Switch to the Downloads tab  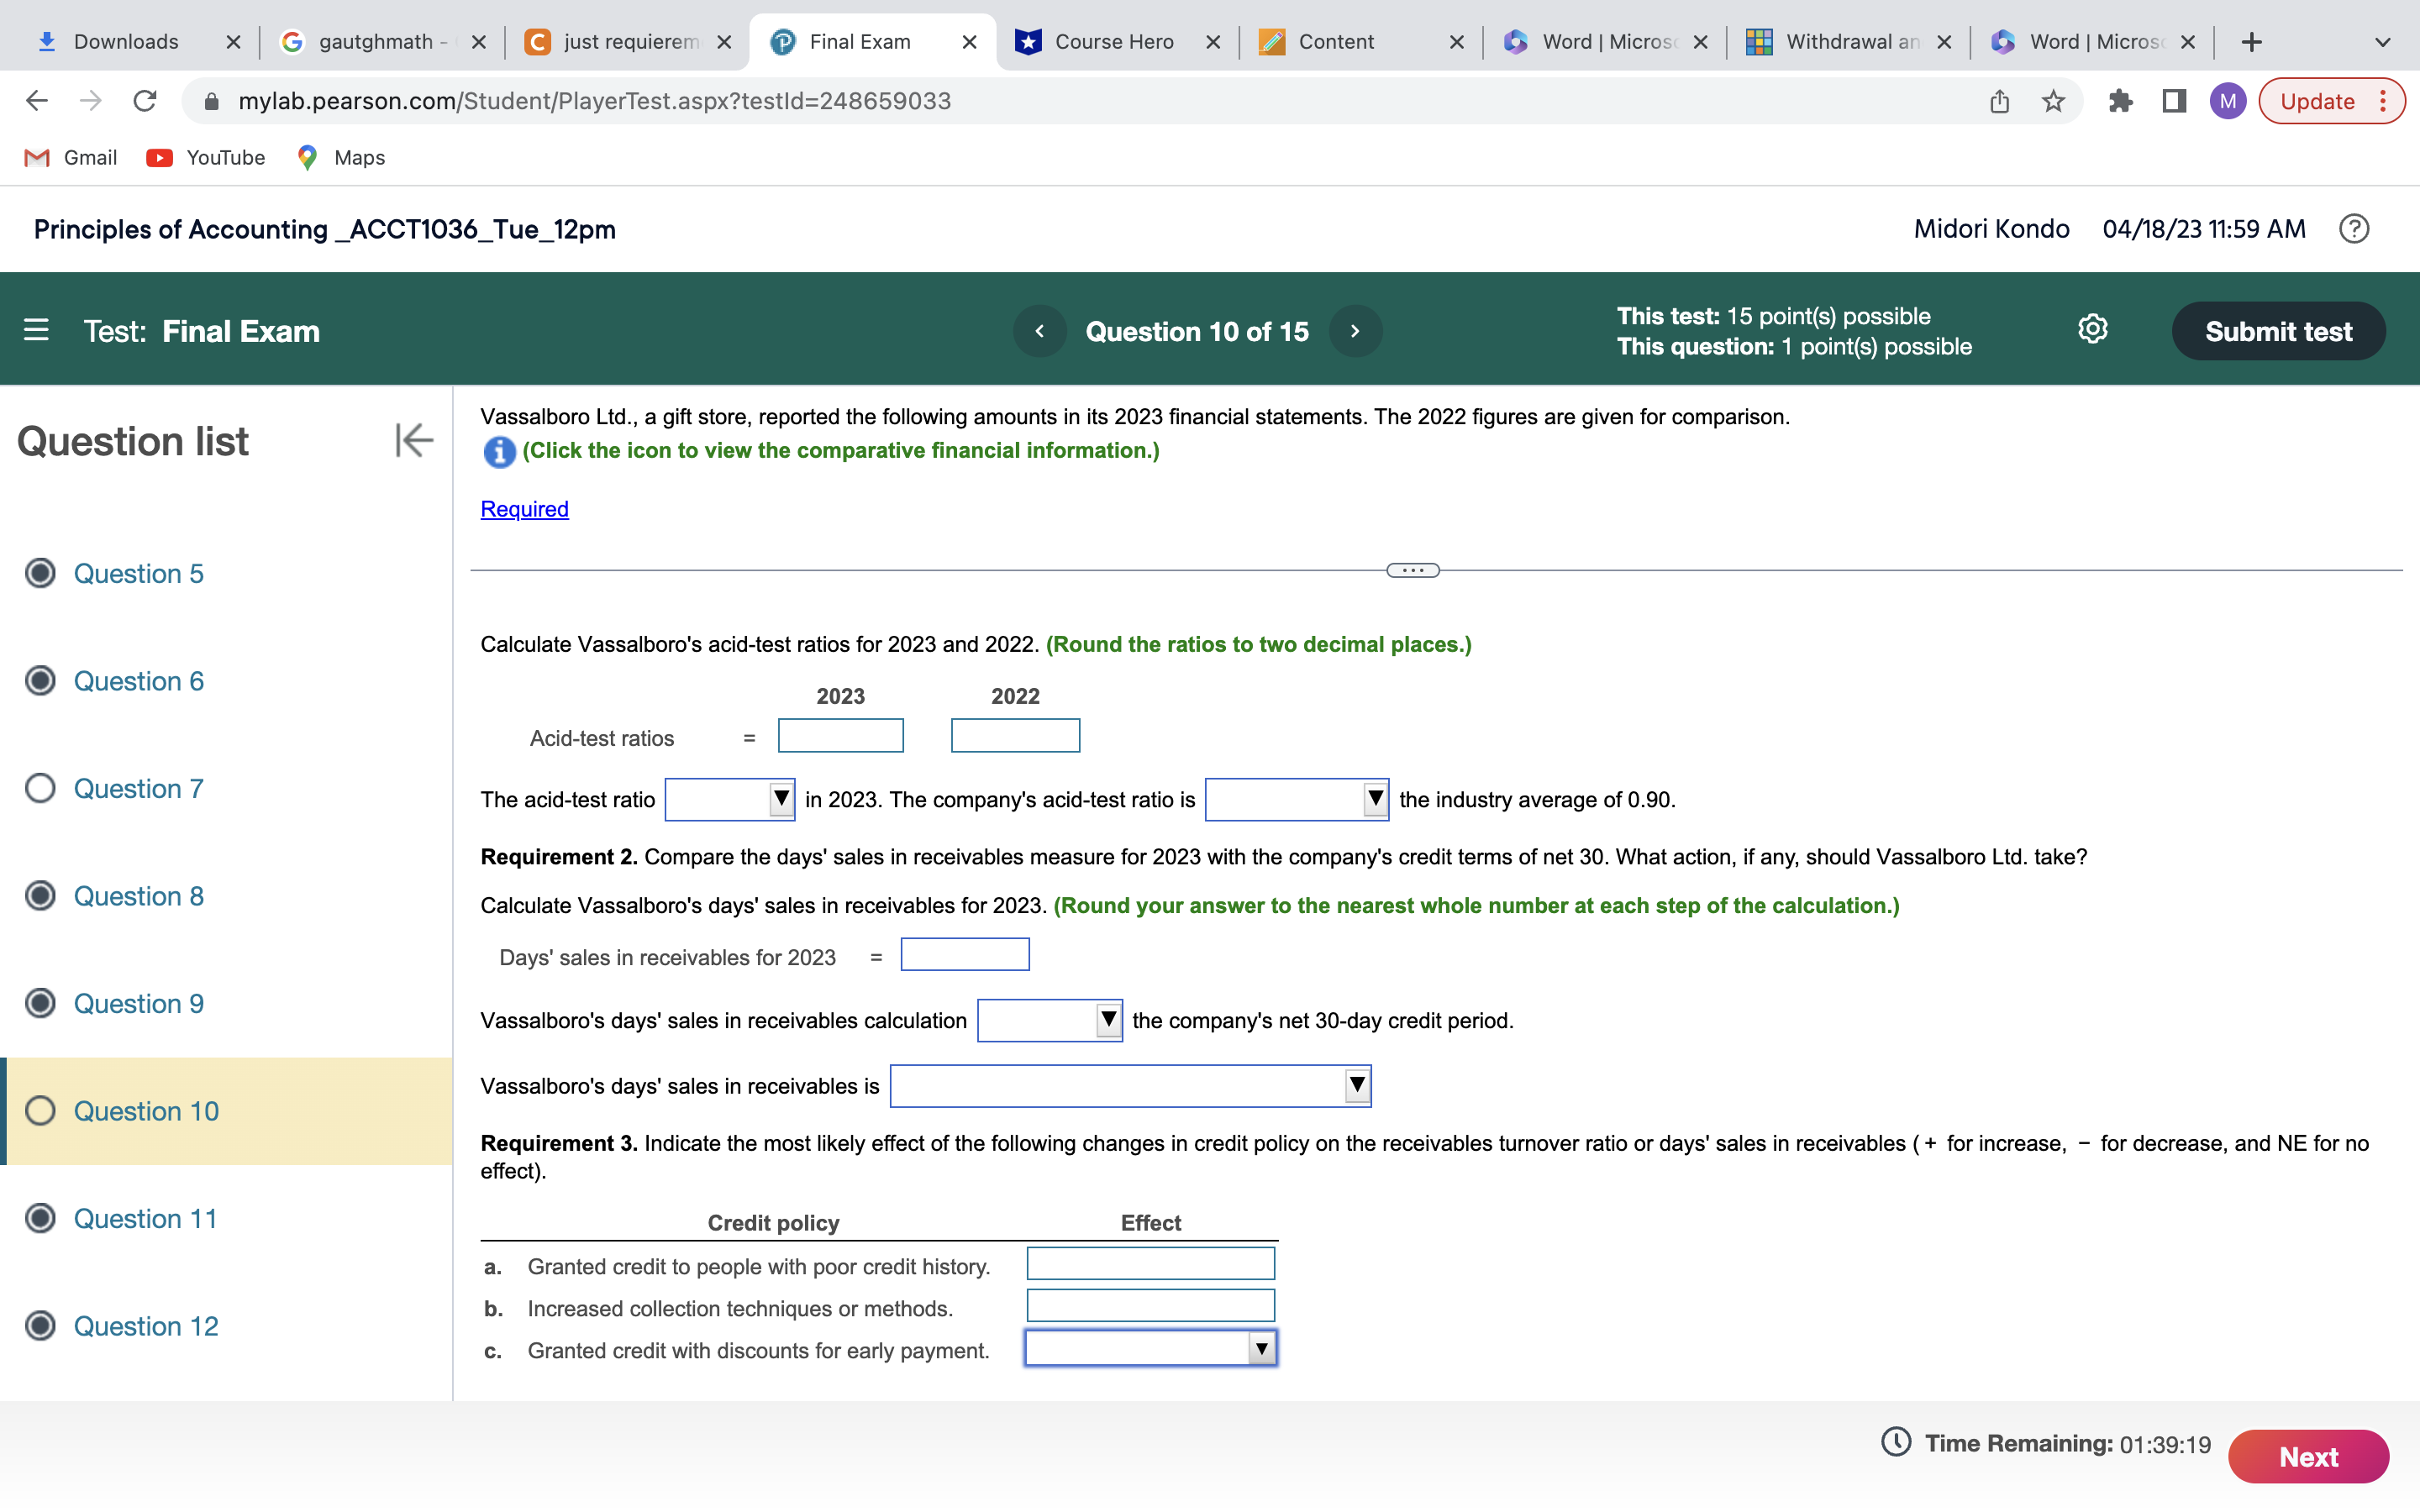click(125, 42)
